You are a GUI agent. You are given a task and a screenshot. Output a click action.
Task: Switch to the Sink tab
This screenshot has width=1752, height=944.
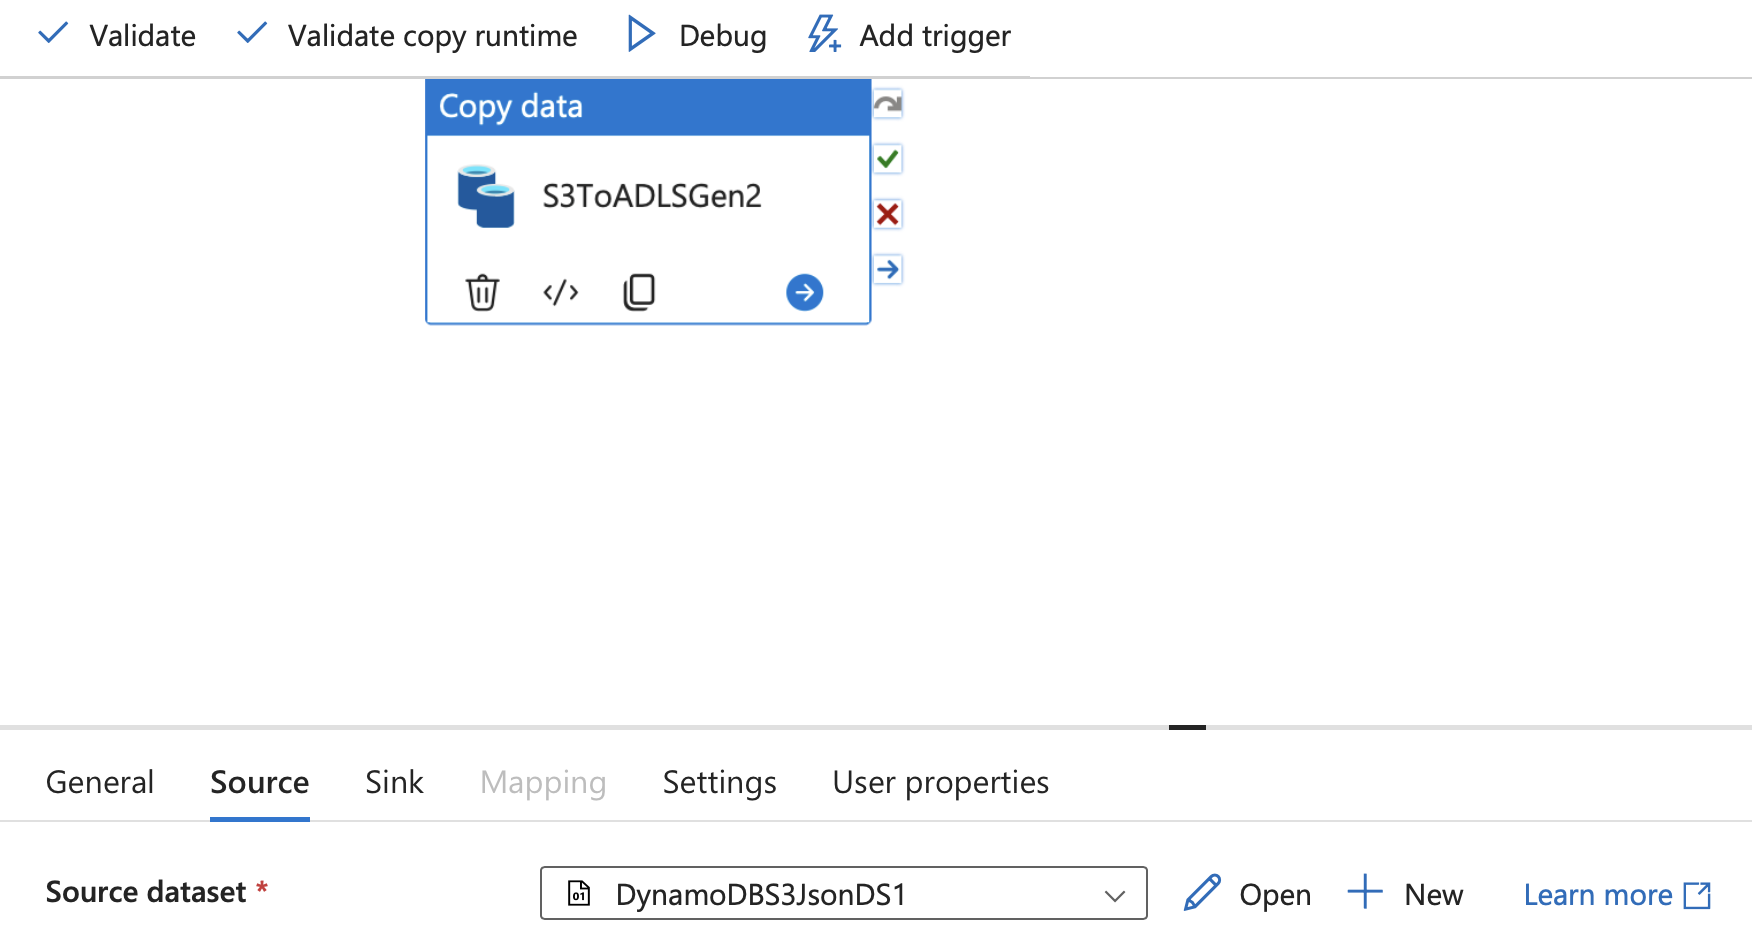pos(394,782)
